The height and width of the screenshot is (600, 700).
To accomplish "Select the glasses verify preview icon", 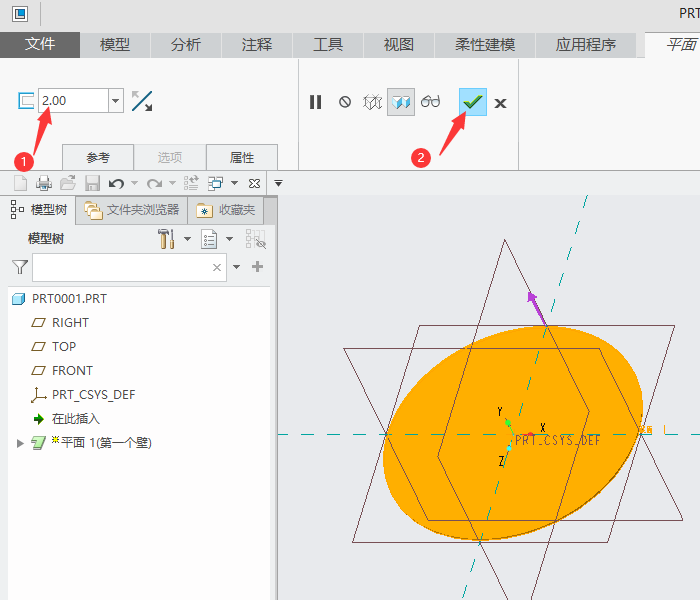I will 430,102.
